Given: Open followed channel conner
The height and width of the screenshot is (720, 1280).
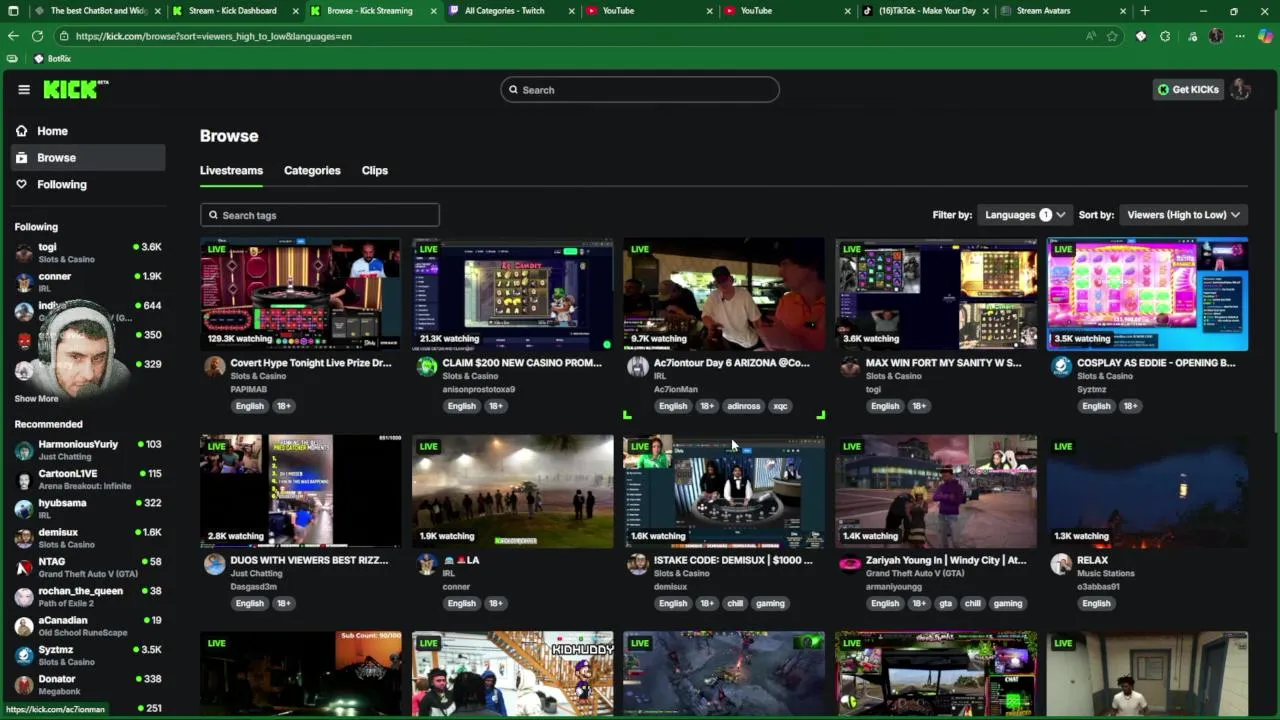Looking at the screenshot, I should point(88,281).
